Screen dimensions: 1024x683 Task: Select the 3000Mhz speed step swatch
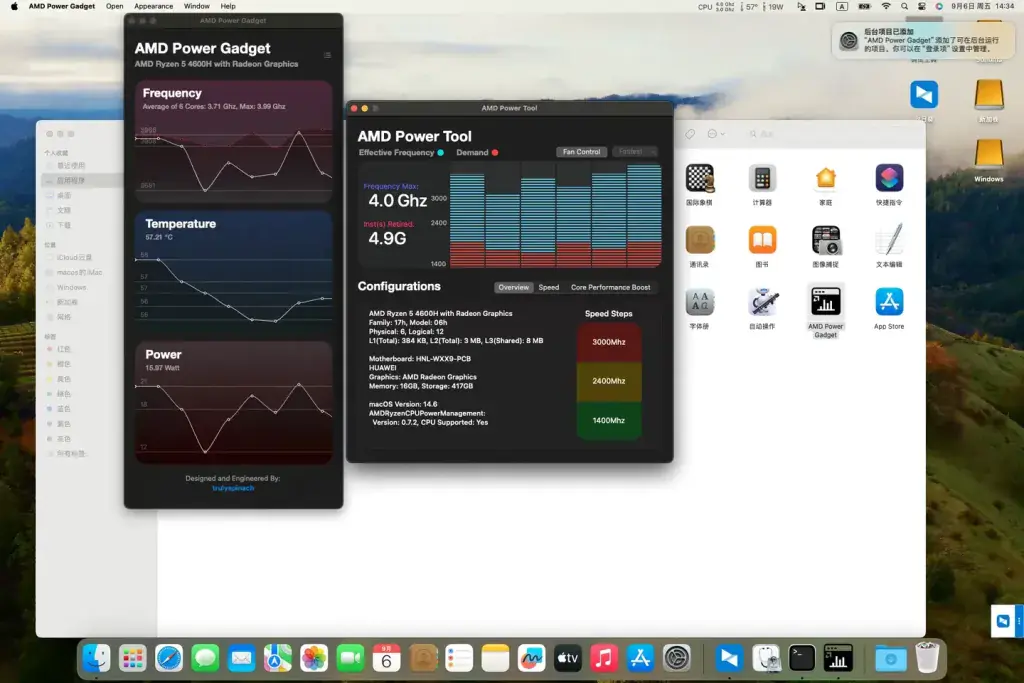pos(609,342)
